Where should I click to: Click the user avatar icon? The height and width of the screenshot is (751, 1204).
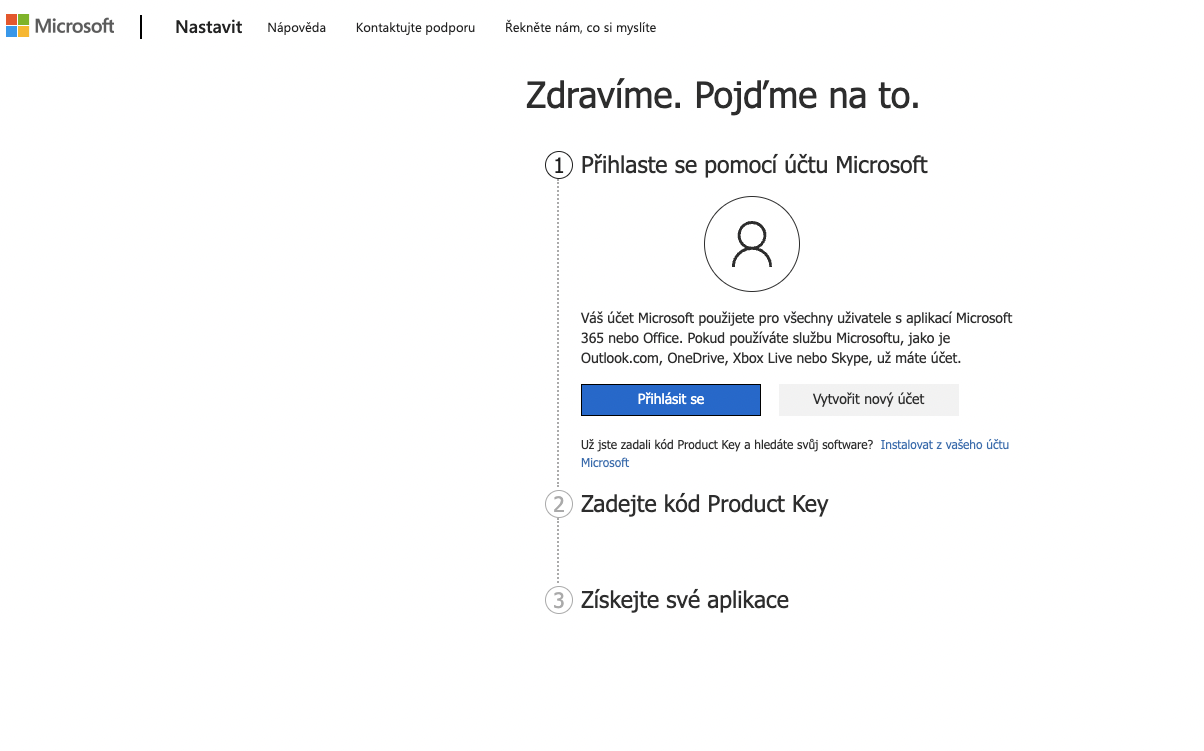tap(752, 244)
